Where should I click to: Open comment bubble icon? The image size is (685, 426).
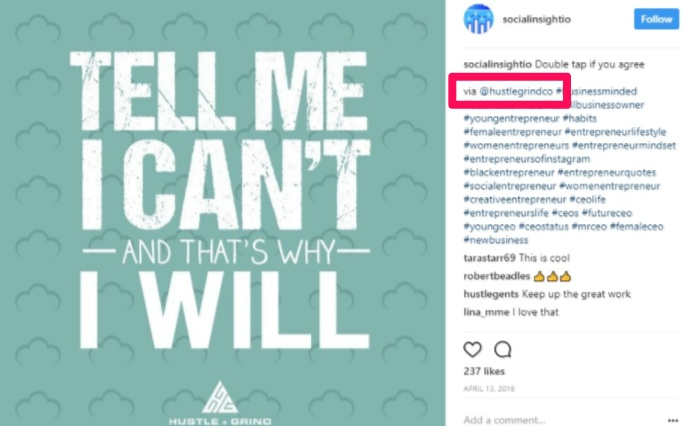503,350
